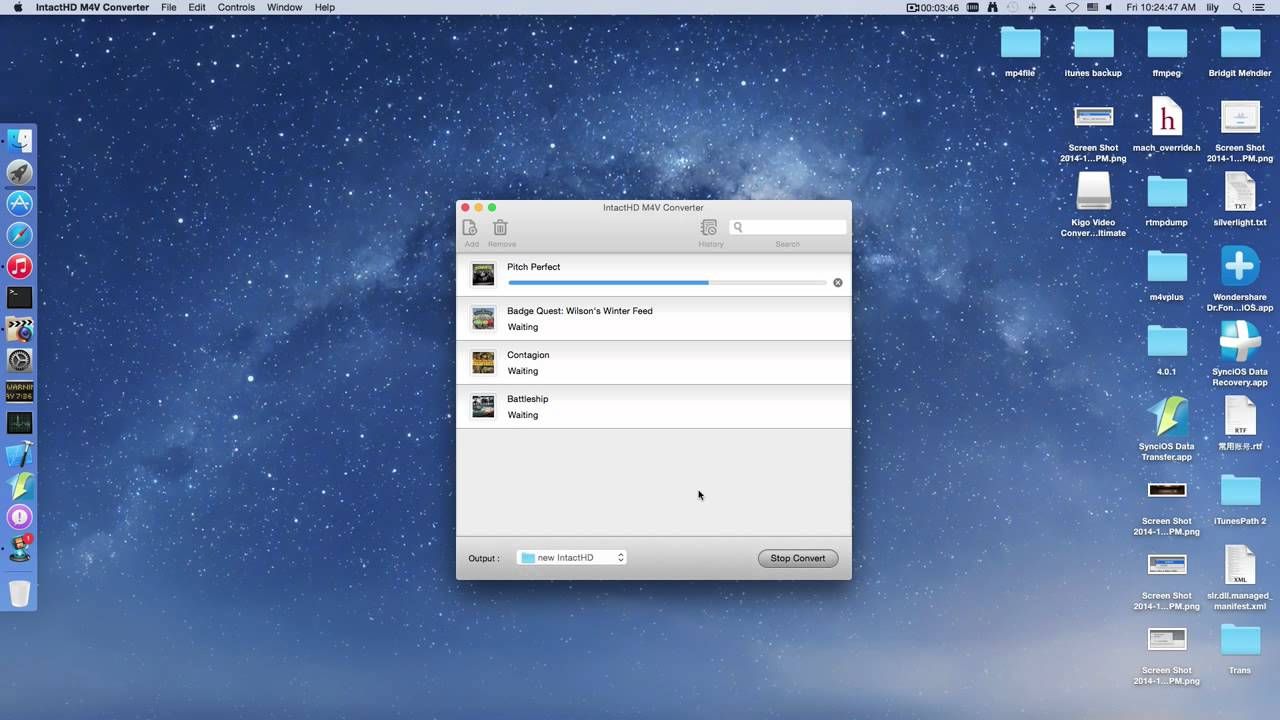Open the Window menu
Viewport: 1280px width, 720px height.
(x=285, y=7)
